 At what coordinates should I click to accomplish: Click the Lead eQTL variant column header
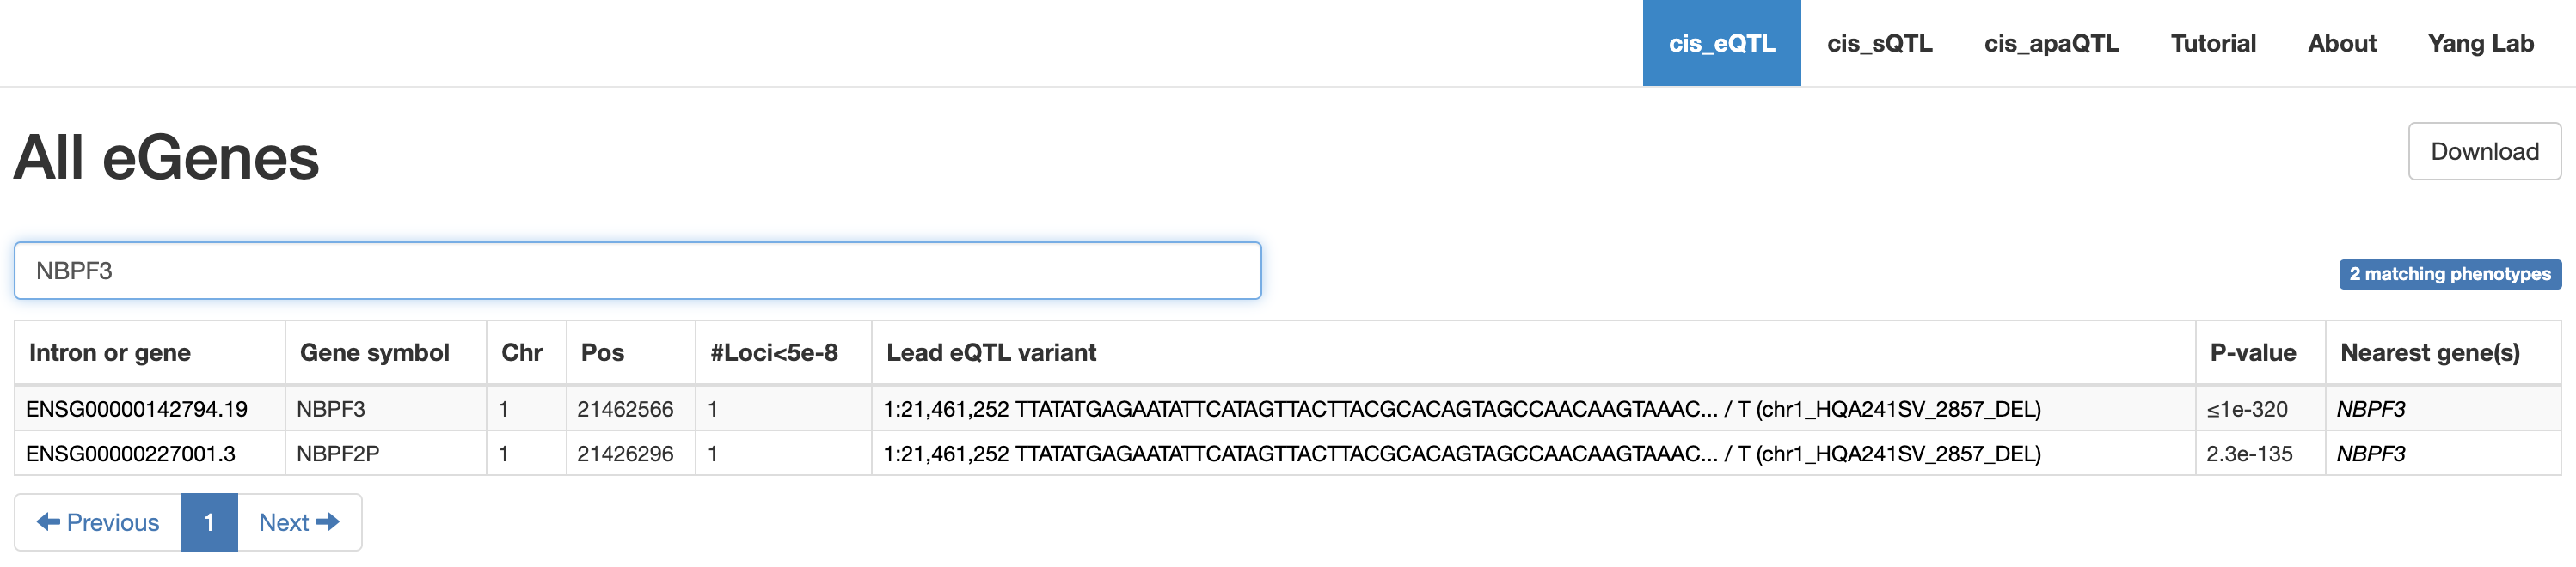tap(991, 353)
